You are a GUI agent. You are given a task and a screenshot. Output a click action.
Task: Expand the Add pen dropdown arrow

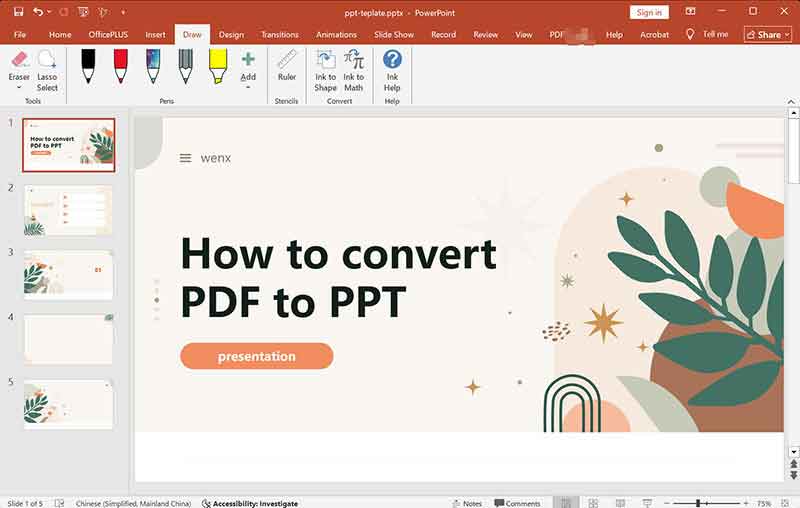[248, 87]
